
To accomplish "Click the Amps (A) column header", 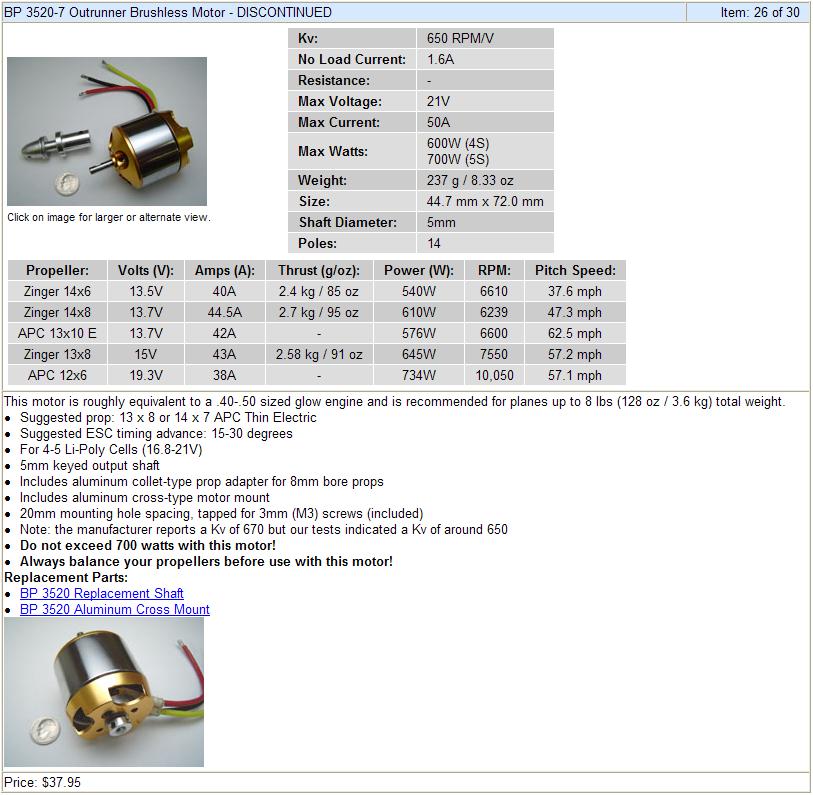I will [225, 271].
